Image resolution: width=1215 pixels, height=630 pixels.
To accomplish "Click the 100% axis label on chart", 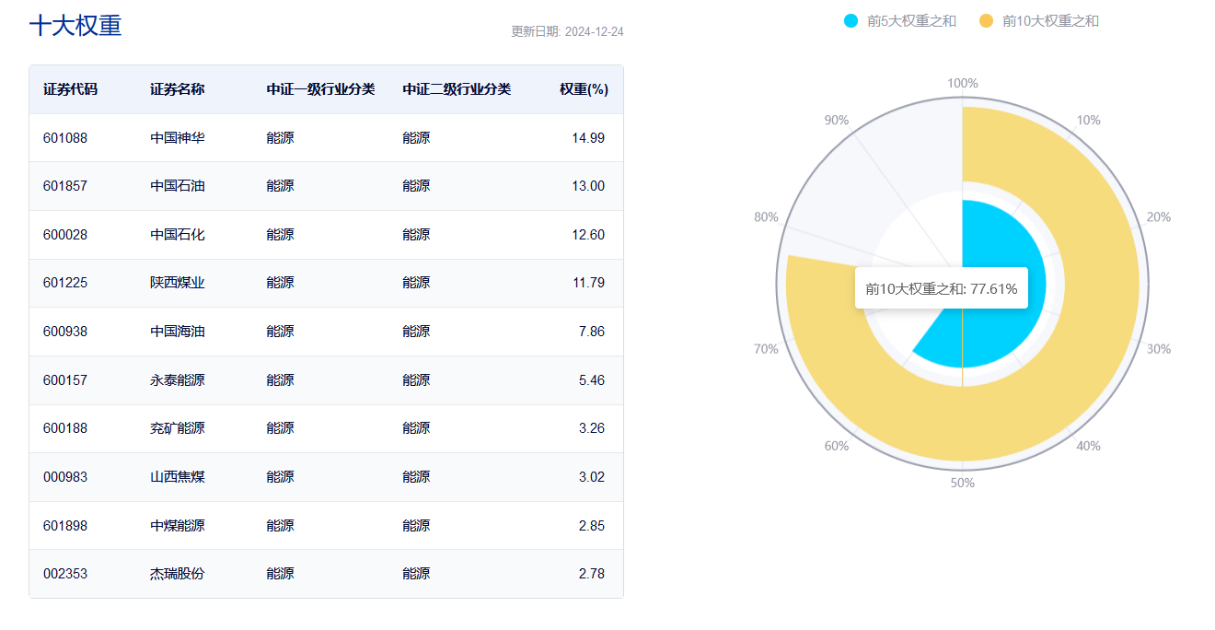I will pyautogui.click(x=963, y=83).
